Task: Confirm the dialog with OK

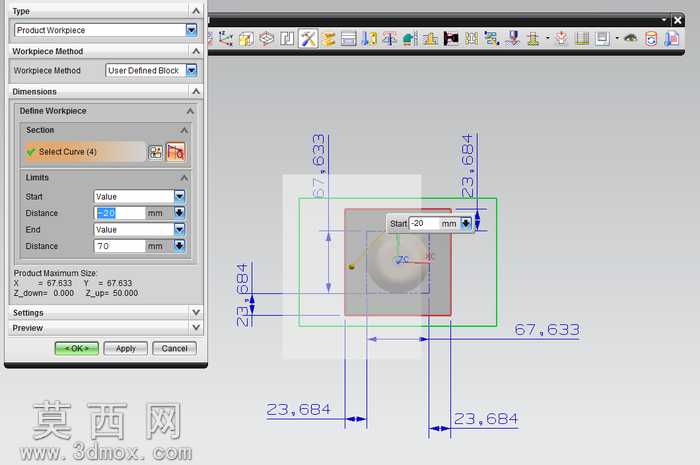Action: tap(76, 349)
